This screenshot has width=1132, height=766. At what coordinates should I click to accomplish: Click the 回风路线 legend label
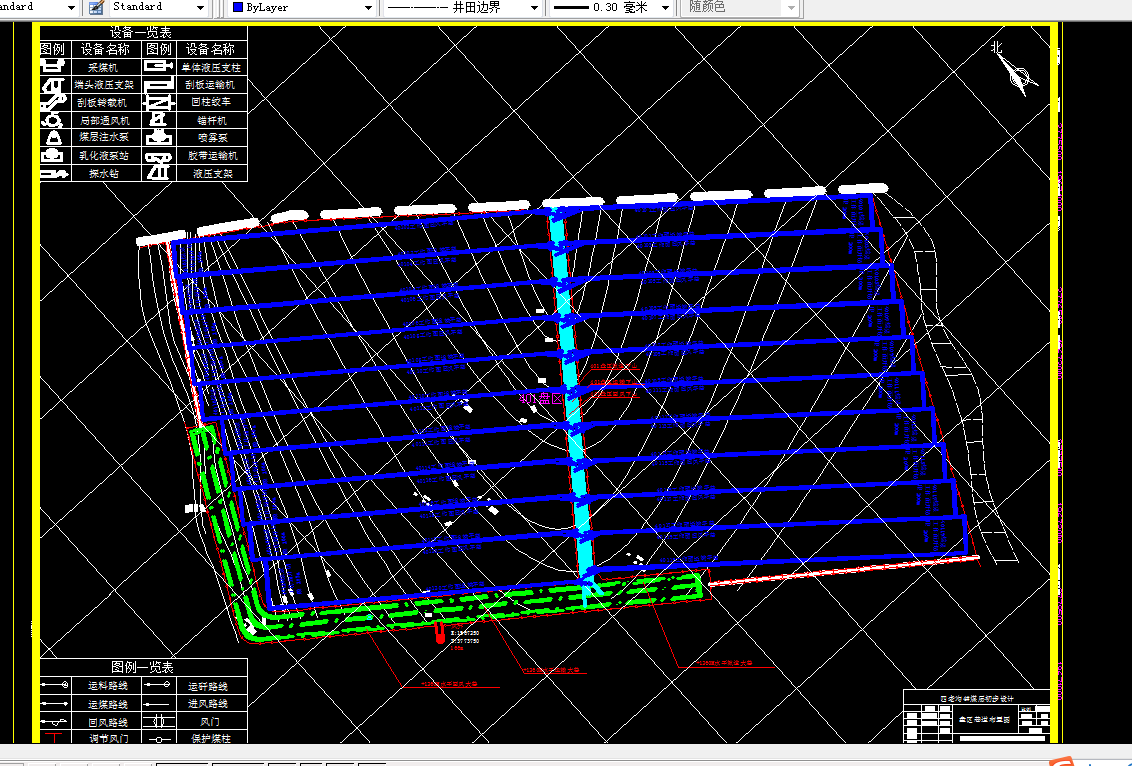point(108,722)
